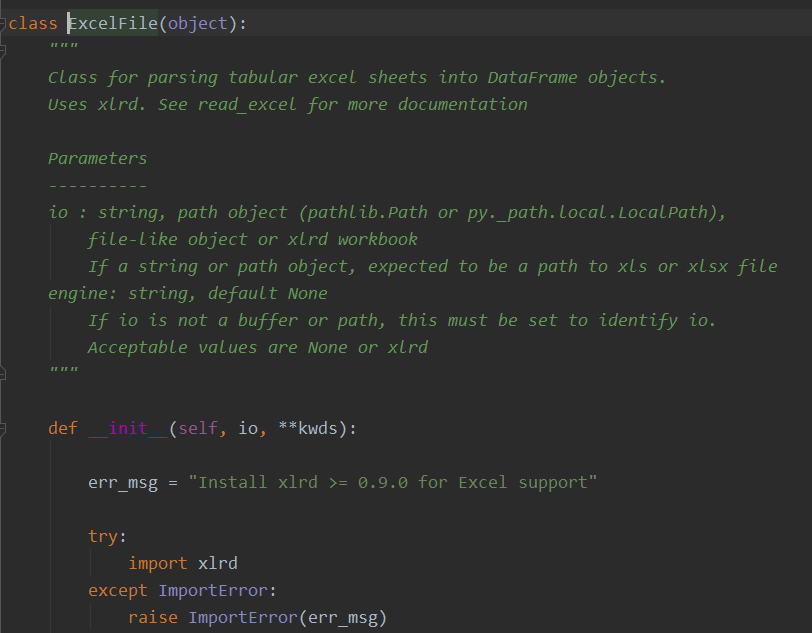This screenshot has width=812, height=633.
Task: Click the 'raise' keyword
Action: [153, 617]
